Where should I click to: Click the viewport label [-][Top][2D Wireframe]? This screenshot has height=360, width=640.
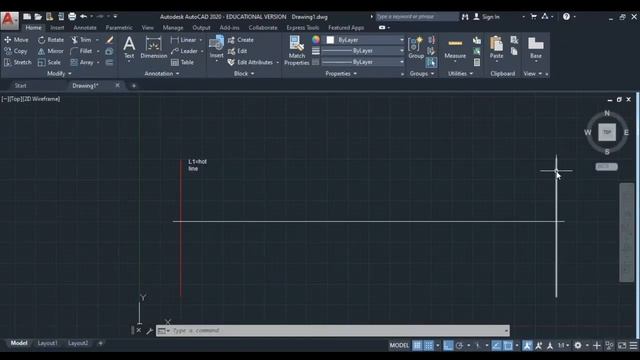tap(31, 99)
